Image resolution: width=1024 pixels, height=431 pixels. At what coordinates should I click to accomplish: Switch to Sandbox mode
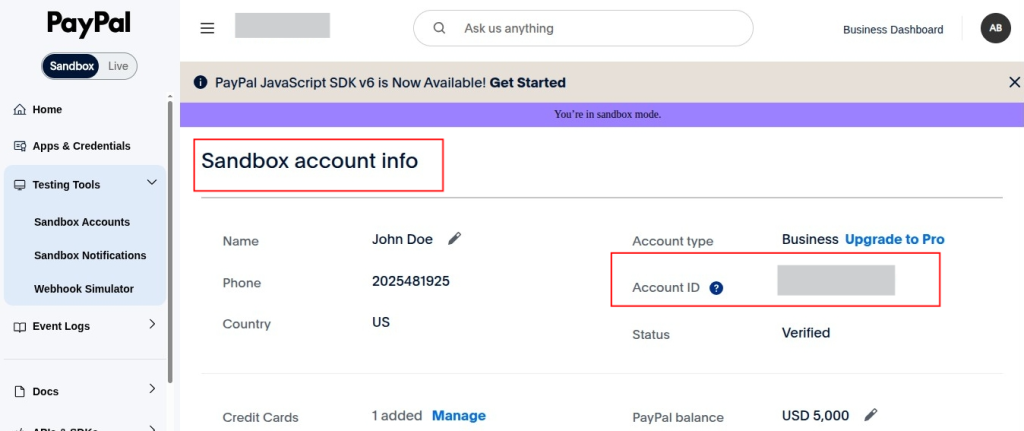(71, 66)
